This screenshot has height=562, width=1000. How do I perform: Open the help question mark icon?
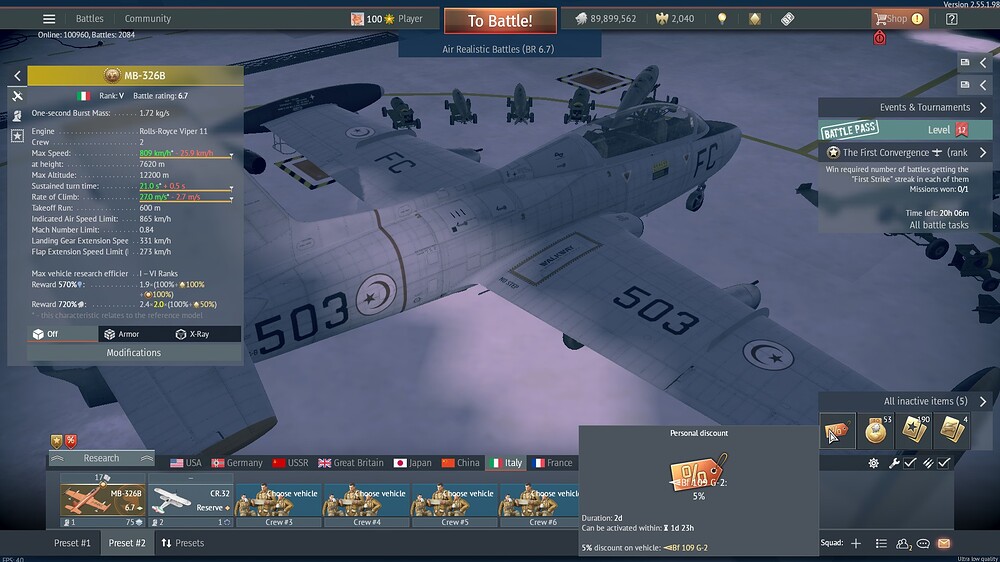click(952, 18)
